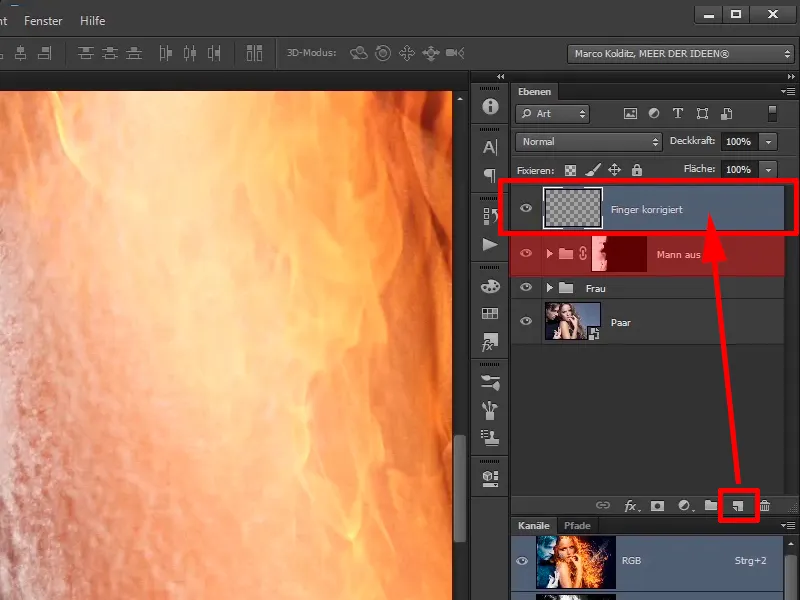Switch to the Pfade tab
The height and width of the screenshot is (600, 800).
point(577,526)
